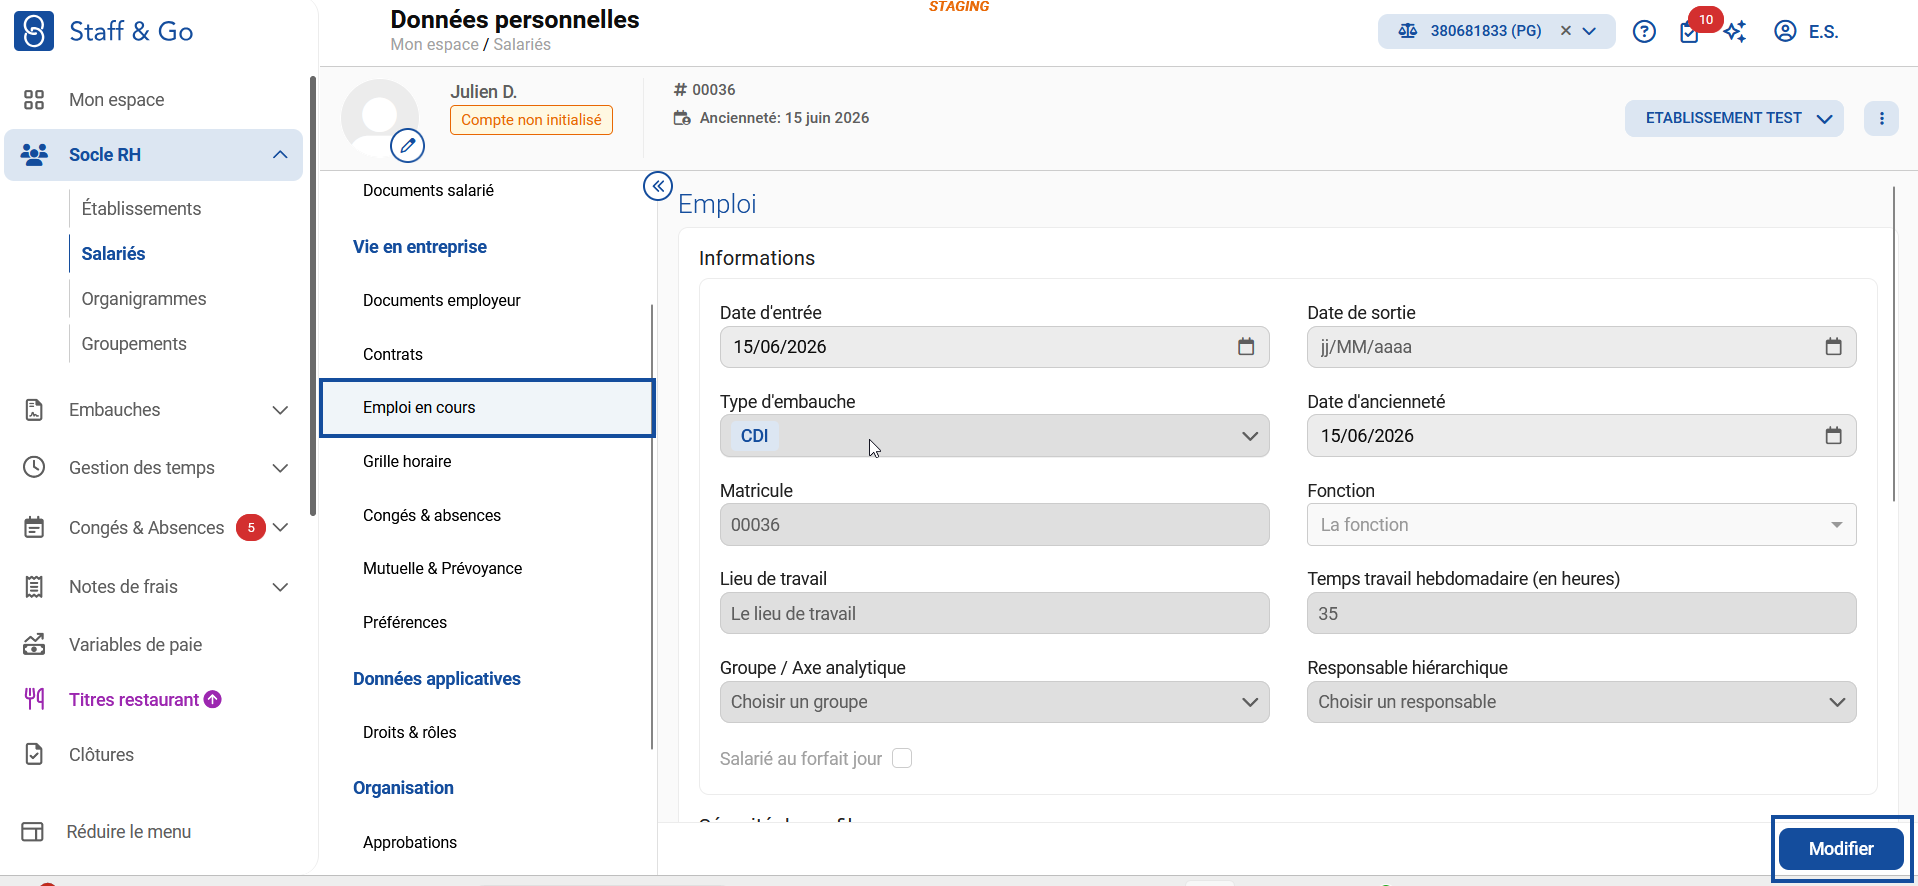This screenshot has width=1918, height=886.
Task: Open the Grille horaire section
Action: point(407,461)
